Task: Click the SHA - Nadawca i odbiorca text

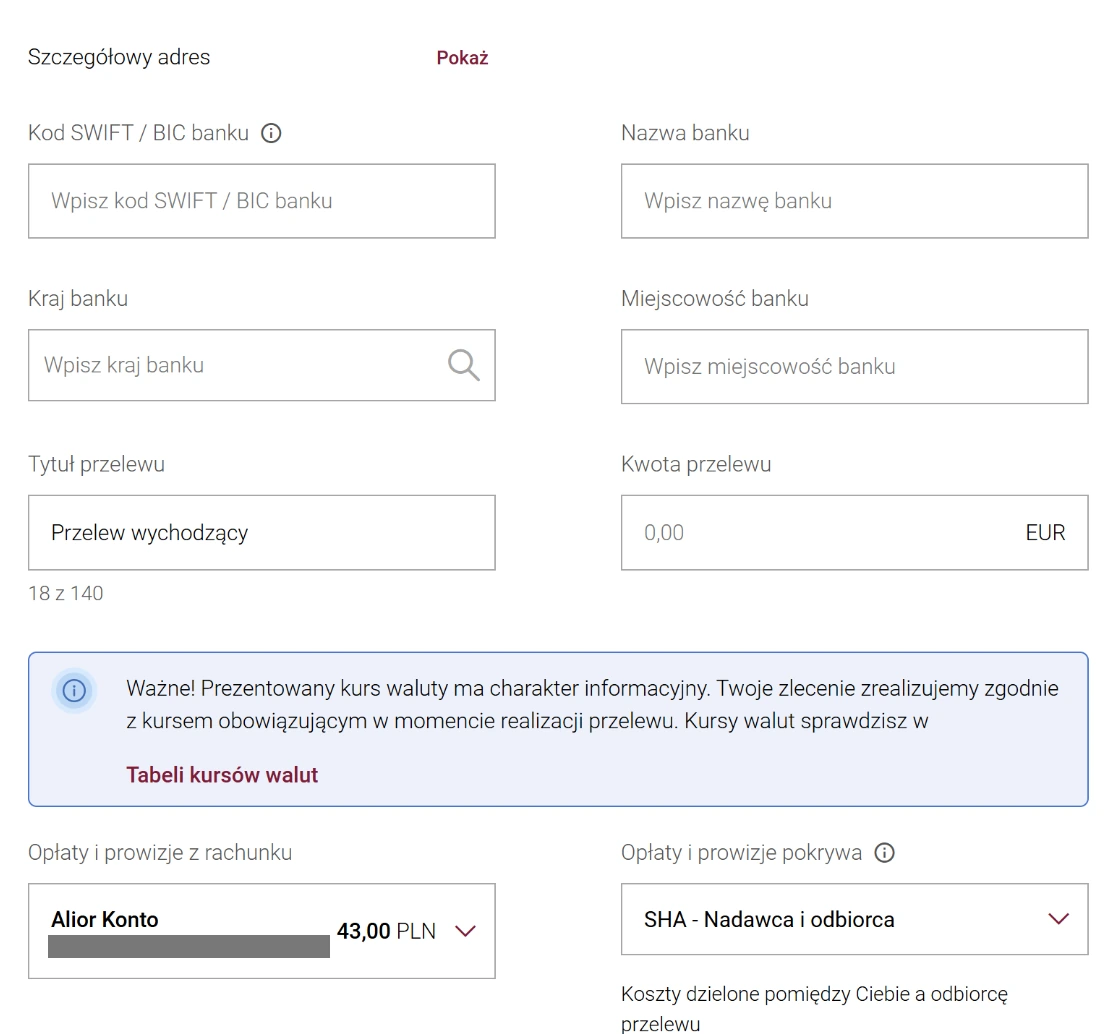Action: [769, 920]
